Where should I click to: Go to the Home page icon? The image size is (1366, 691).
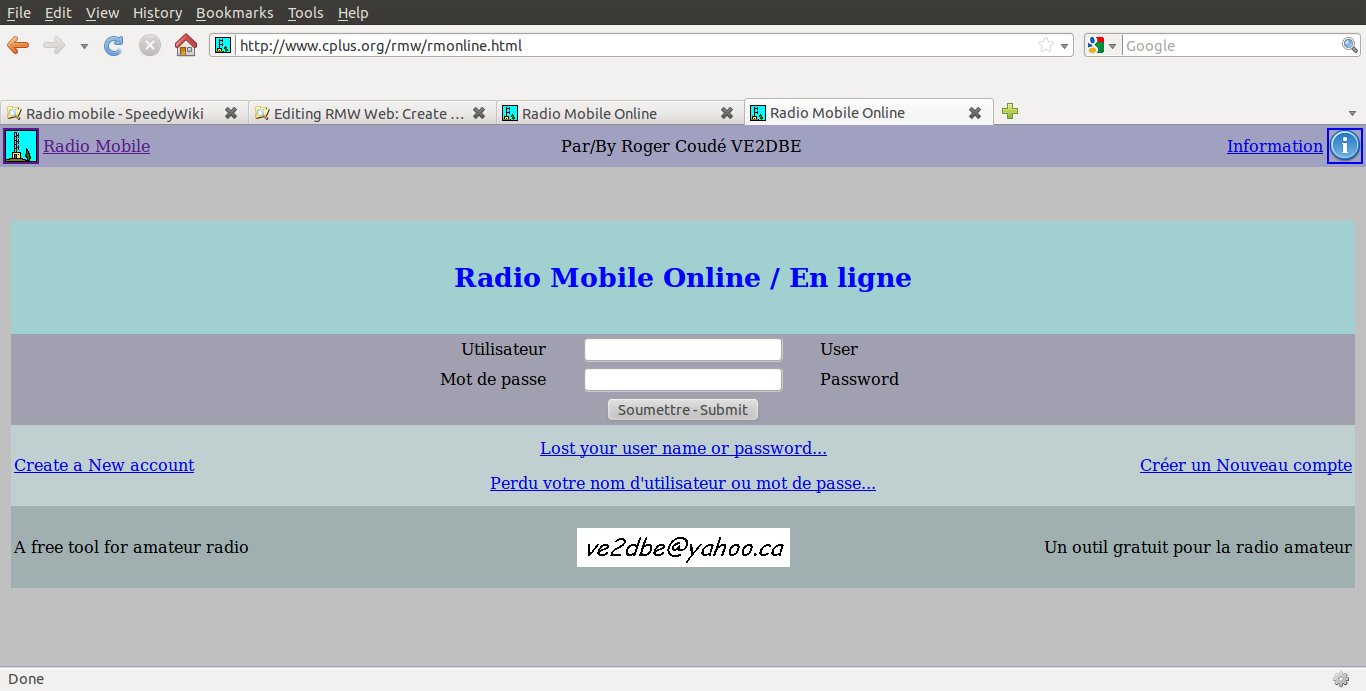coord(185,45)
